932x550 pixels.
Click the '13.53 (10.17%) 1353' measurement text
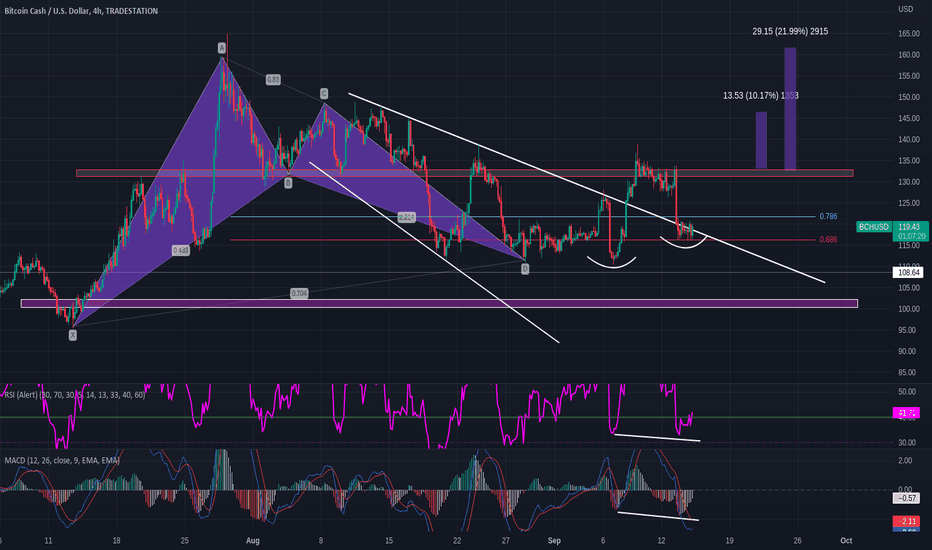760,95
